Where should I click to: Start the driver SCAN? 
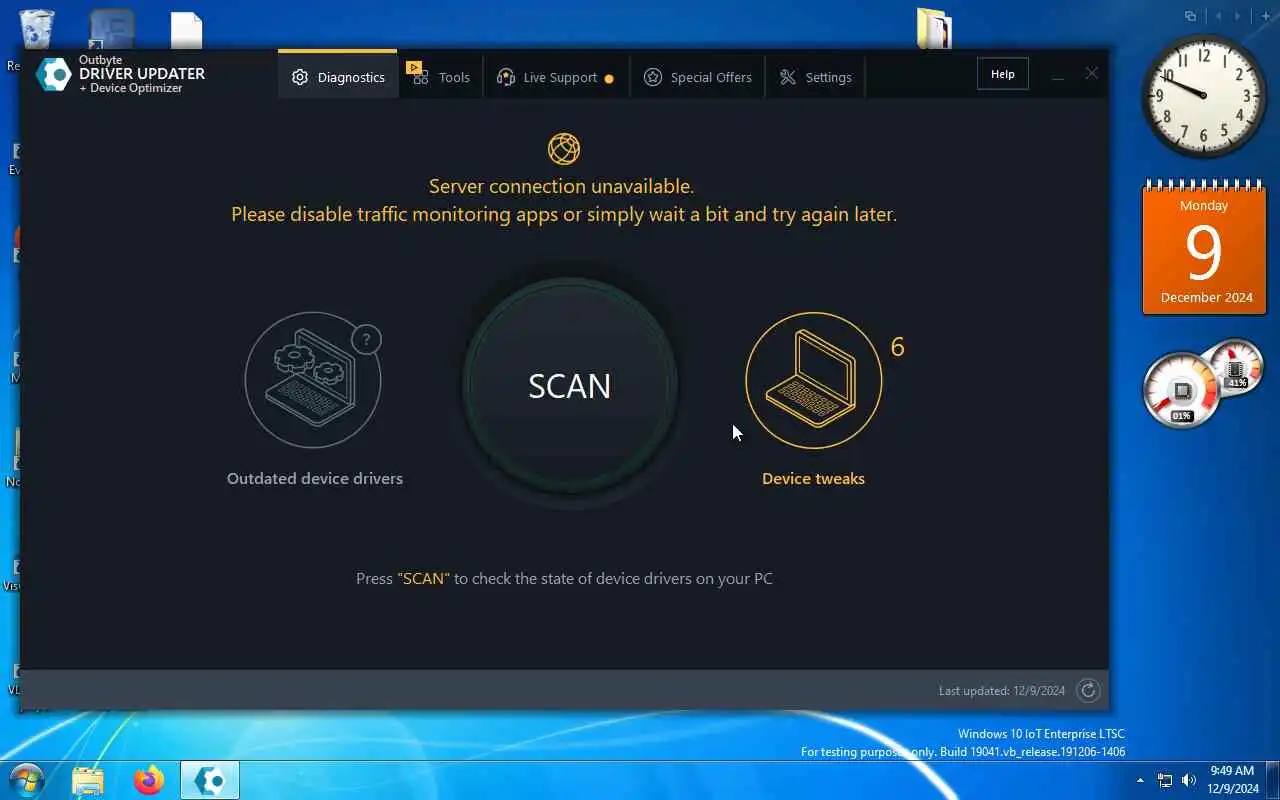pyautogui.click(x=569, y=386)
